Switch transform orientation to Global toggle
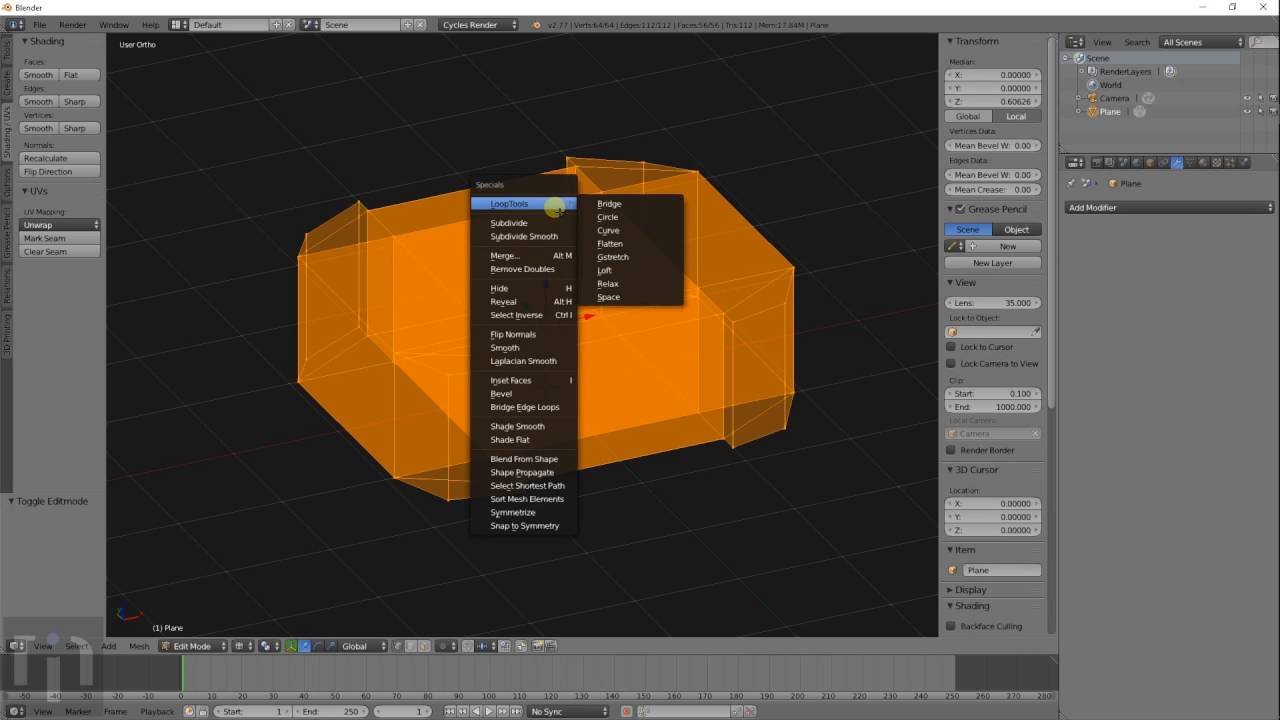 968,116
